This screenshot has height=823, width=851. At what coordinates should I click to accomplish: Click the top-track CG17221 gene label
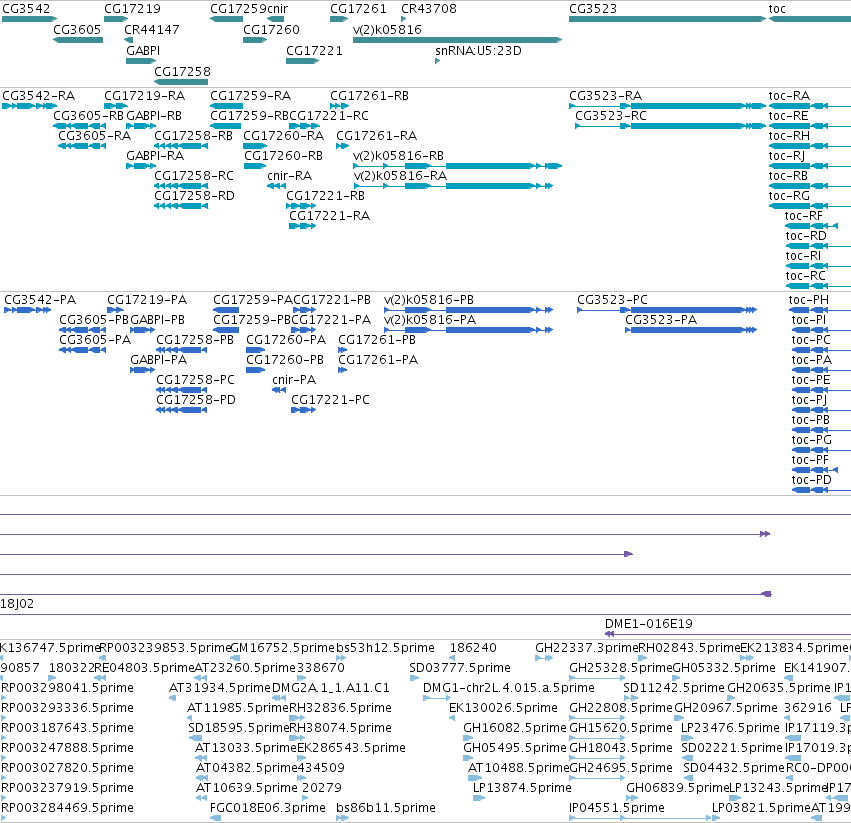coord(314,51)
